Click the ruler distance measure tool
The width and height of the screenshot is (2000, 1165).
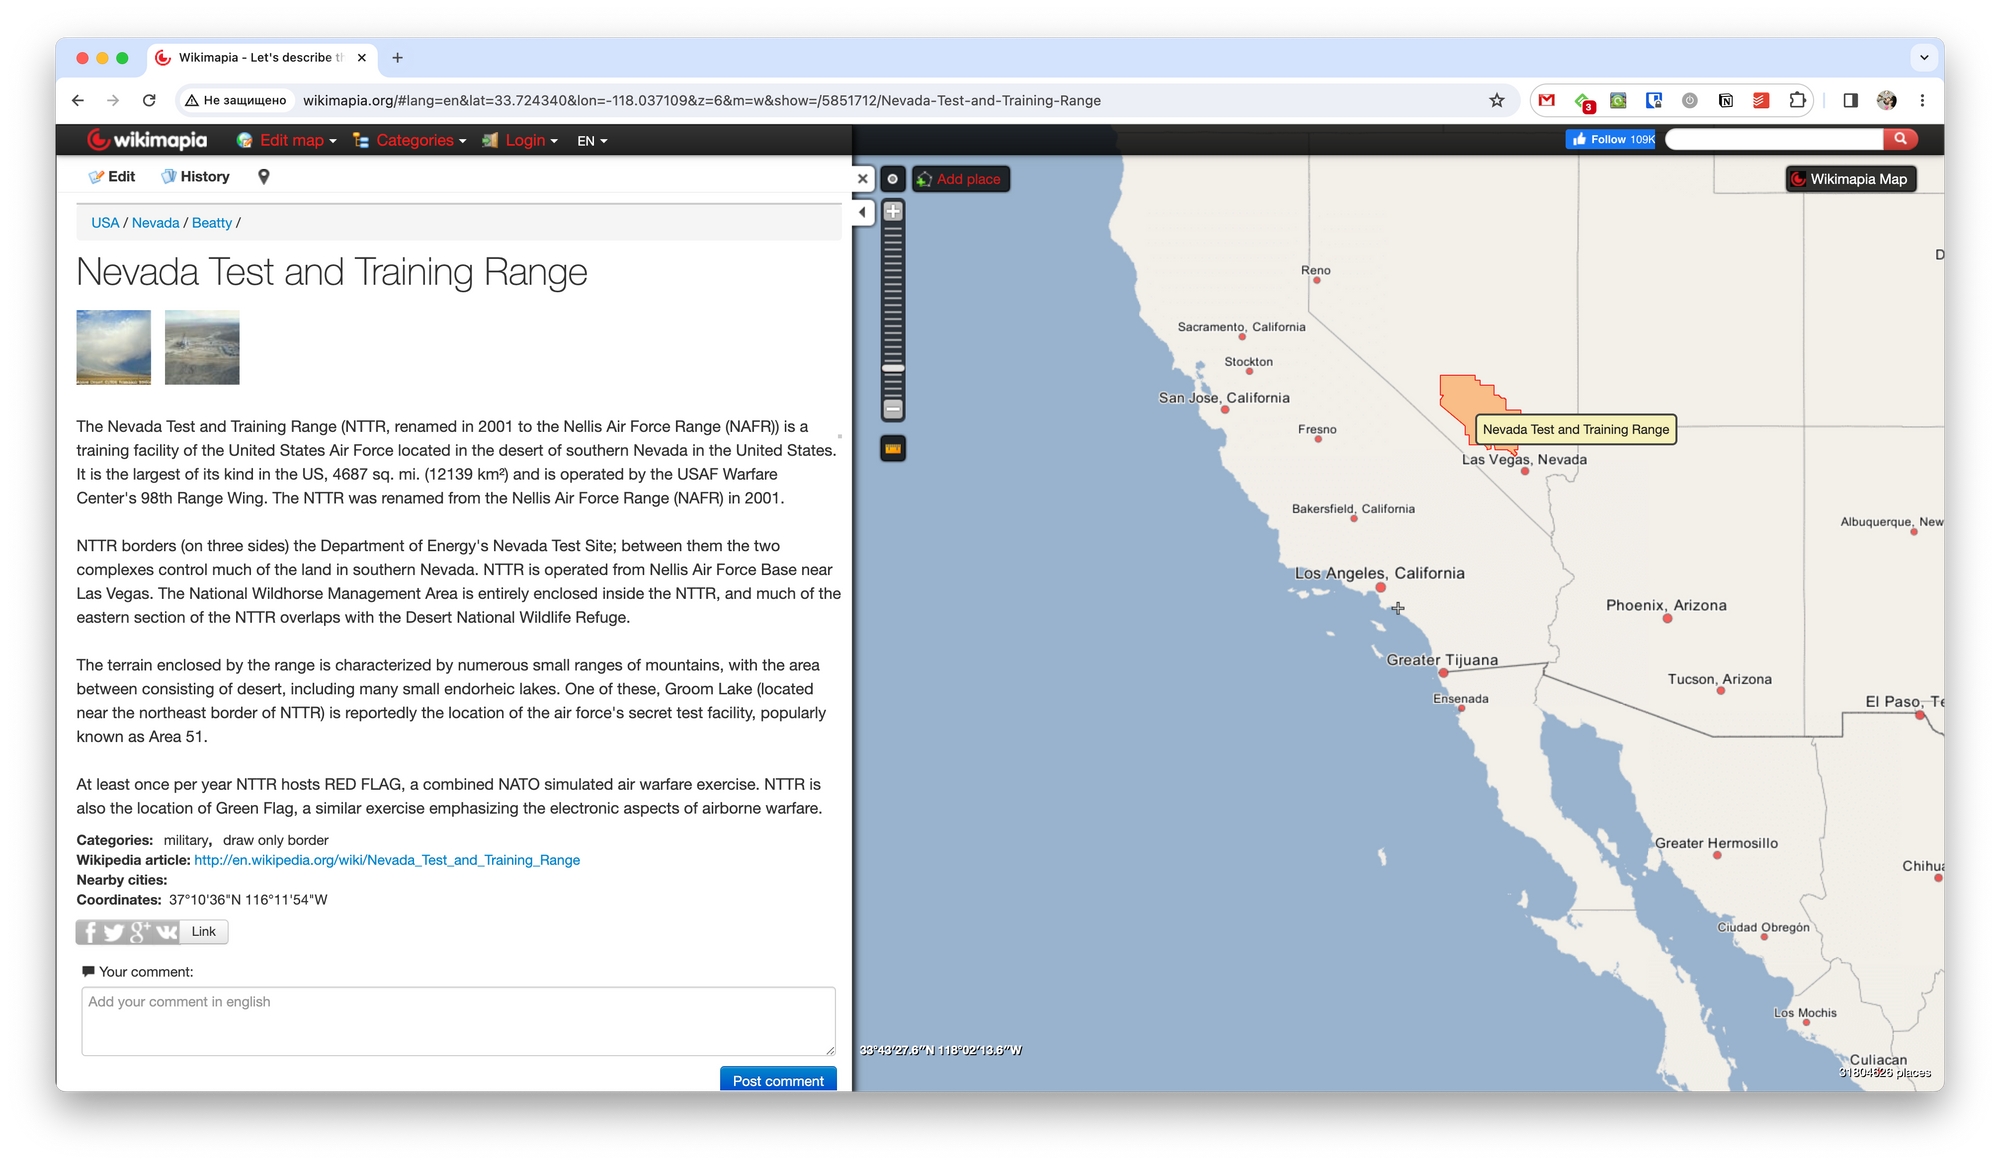click(892, 449)
